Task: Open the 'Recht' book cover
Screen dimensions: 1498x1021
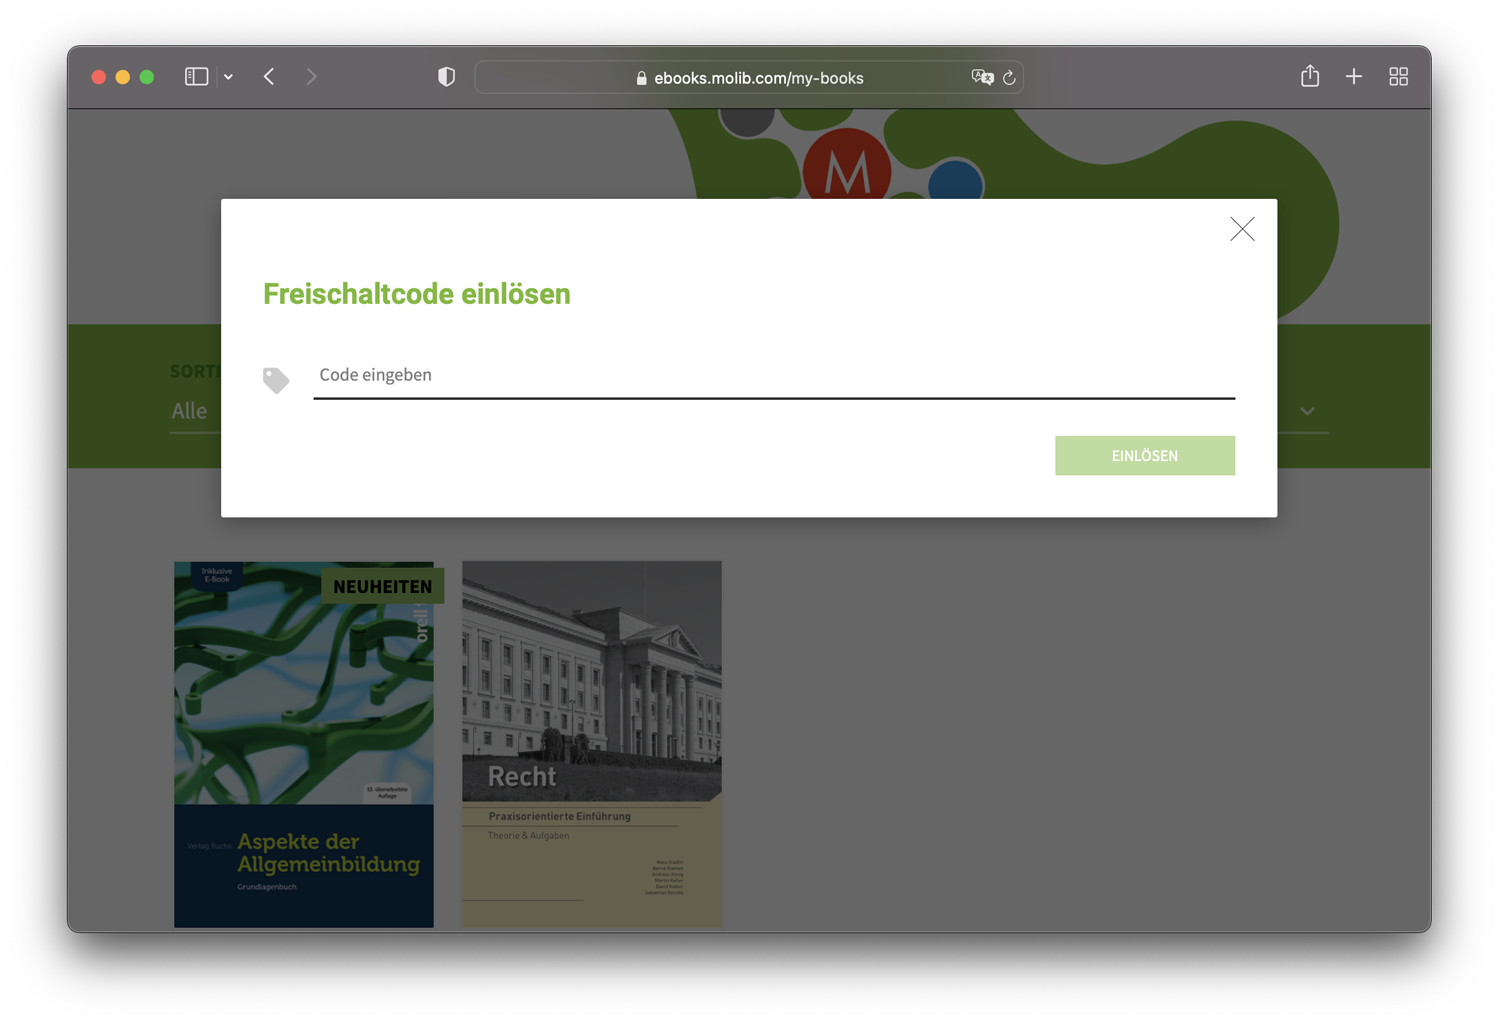Action: 591,742
